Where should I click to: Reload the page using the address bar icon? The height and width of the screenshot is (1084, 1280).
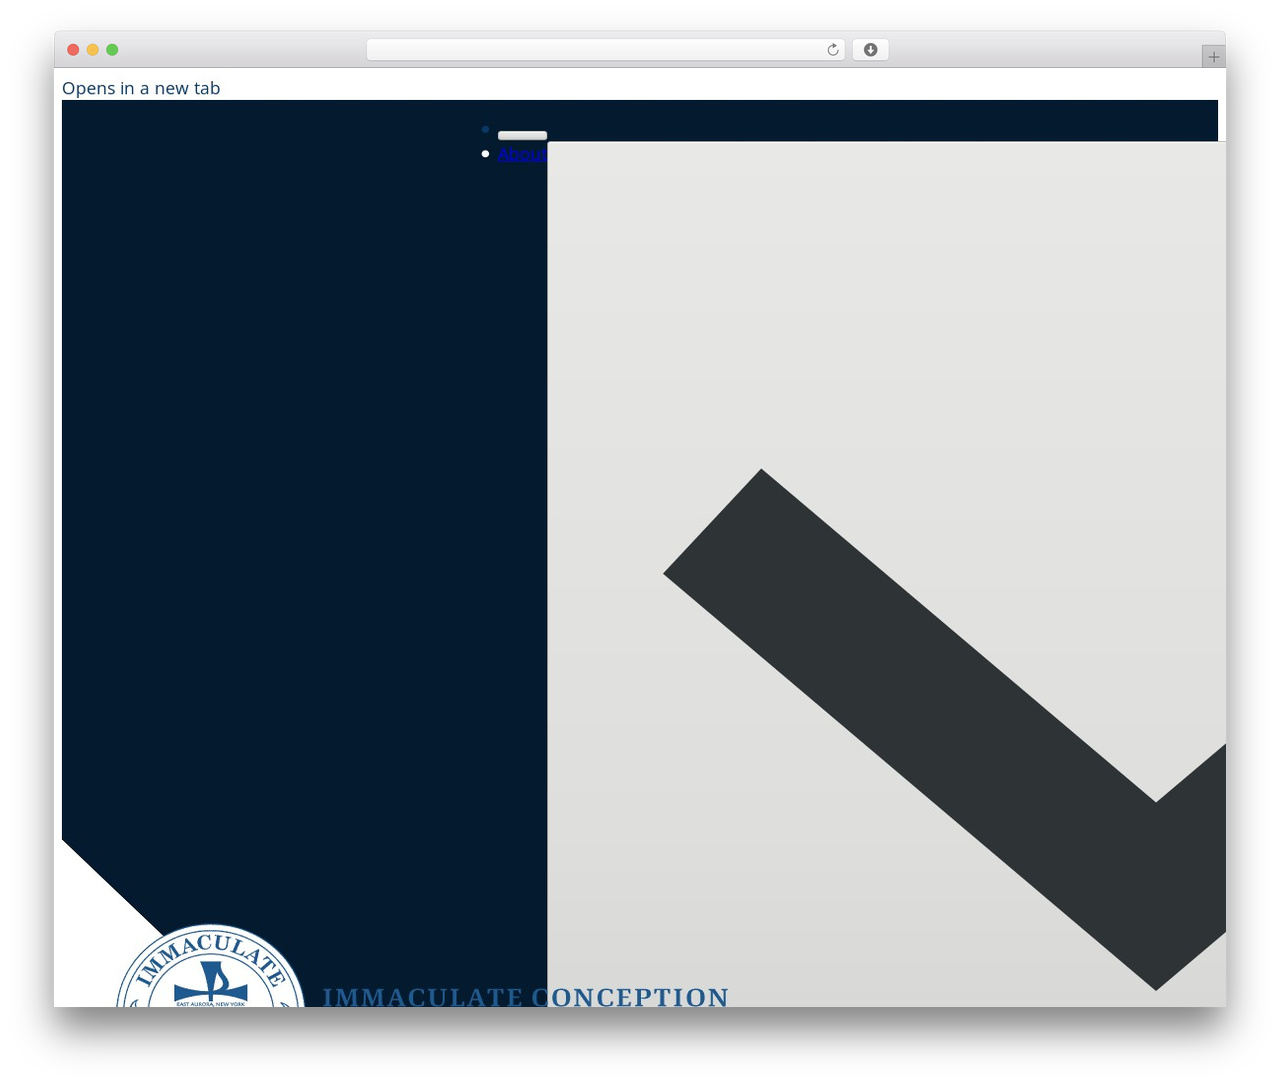coord(832,50)
